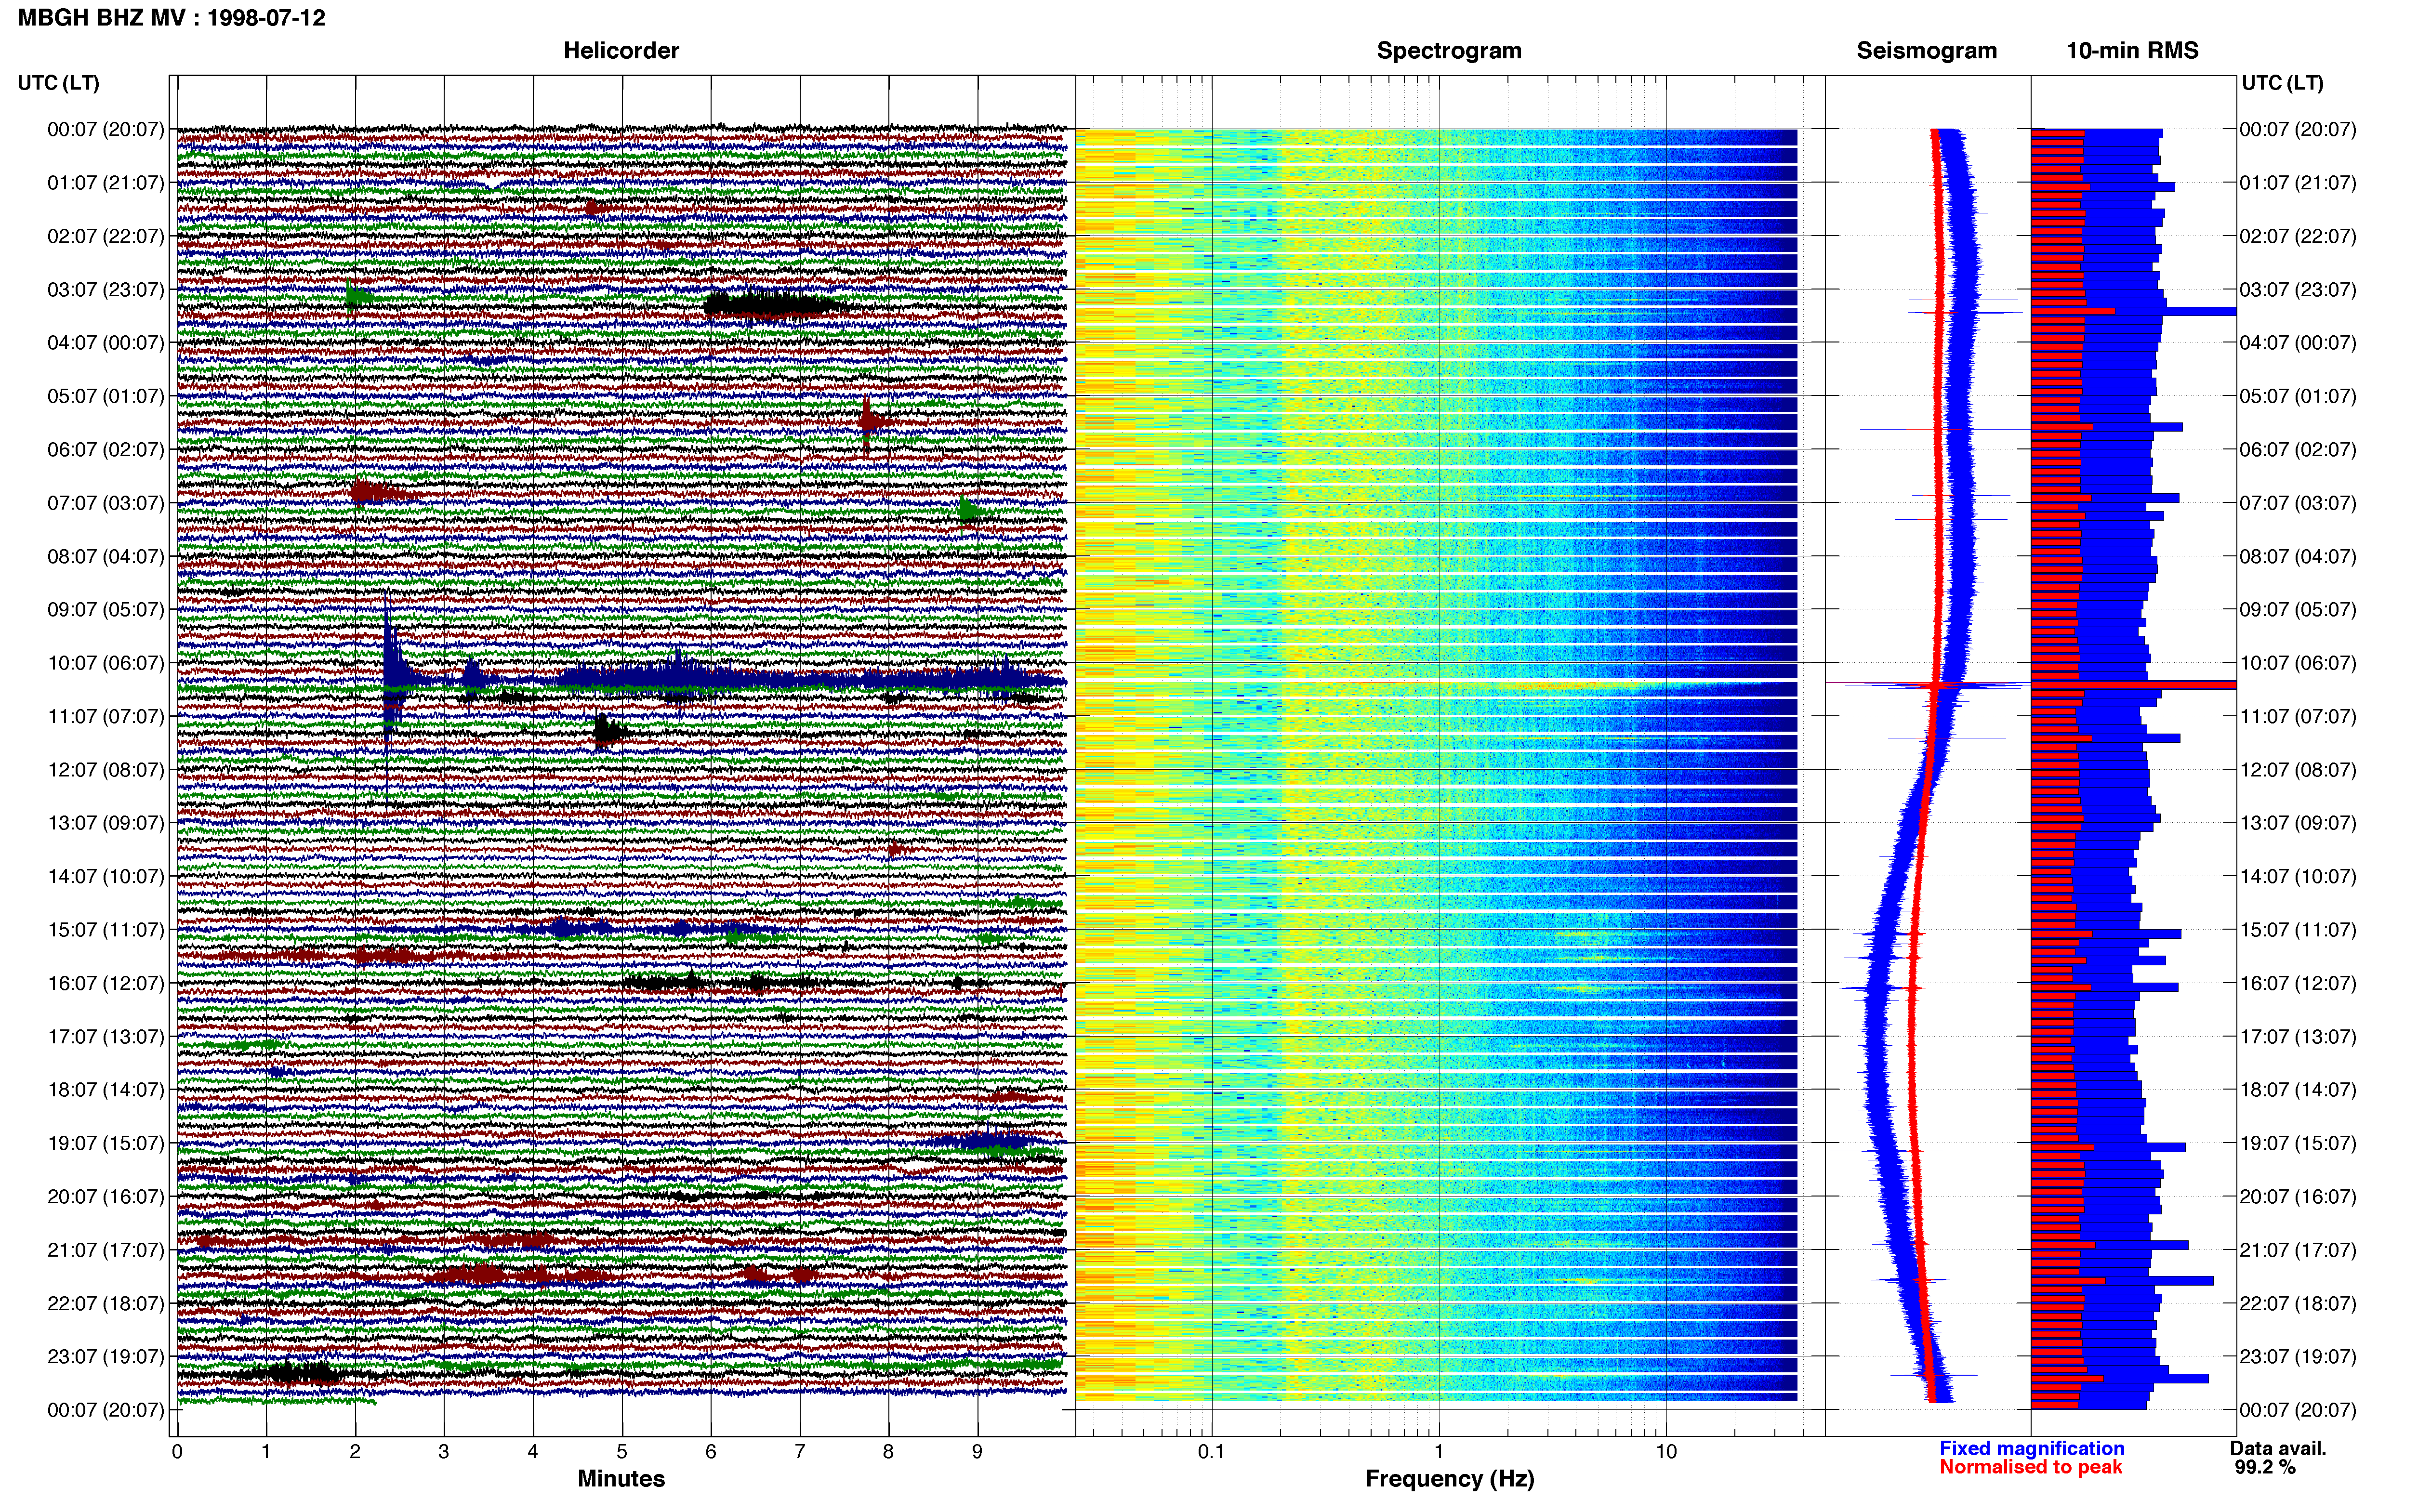Select the 10-min RMS panel heading
2418x1512 pixels.
click(2132, 51)
